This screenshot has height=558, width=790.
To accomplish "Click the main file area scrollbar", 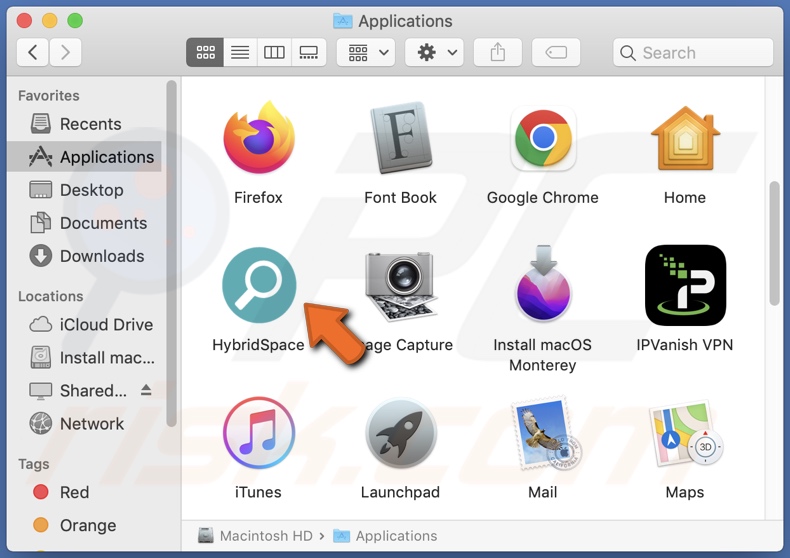I will (x=774, y=243).
